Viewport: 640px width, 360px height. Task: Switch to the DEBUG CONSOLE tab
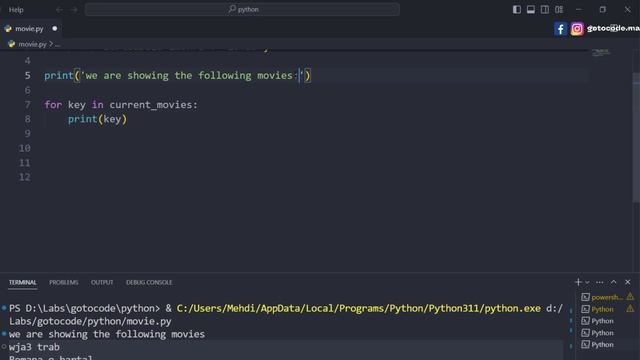(x=149, y=282)
